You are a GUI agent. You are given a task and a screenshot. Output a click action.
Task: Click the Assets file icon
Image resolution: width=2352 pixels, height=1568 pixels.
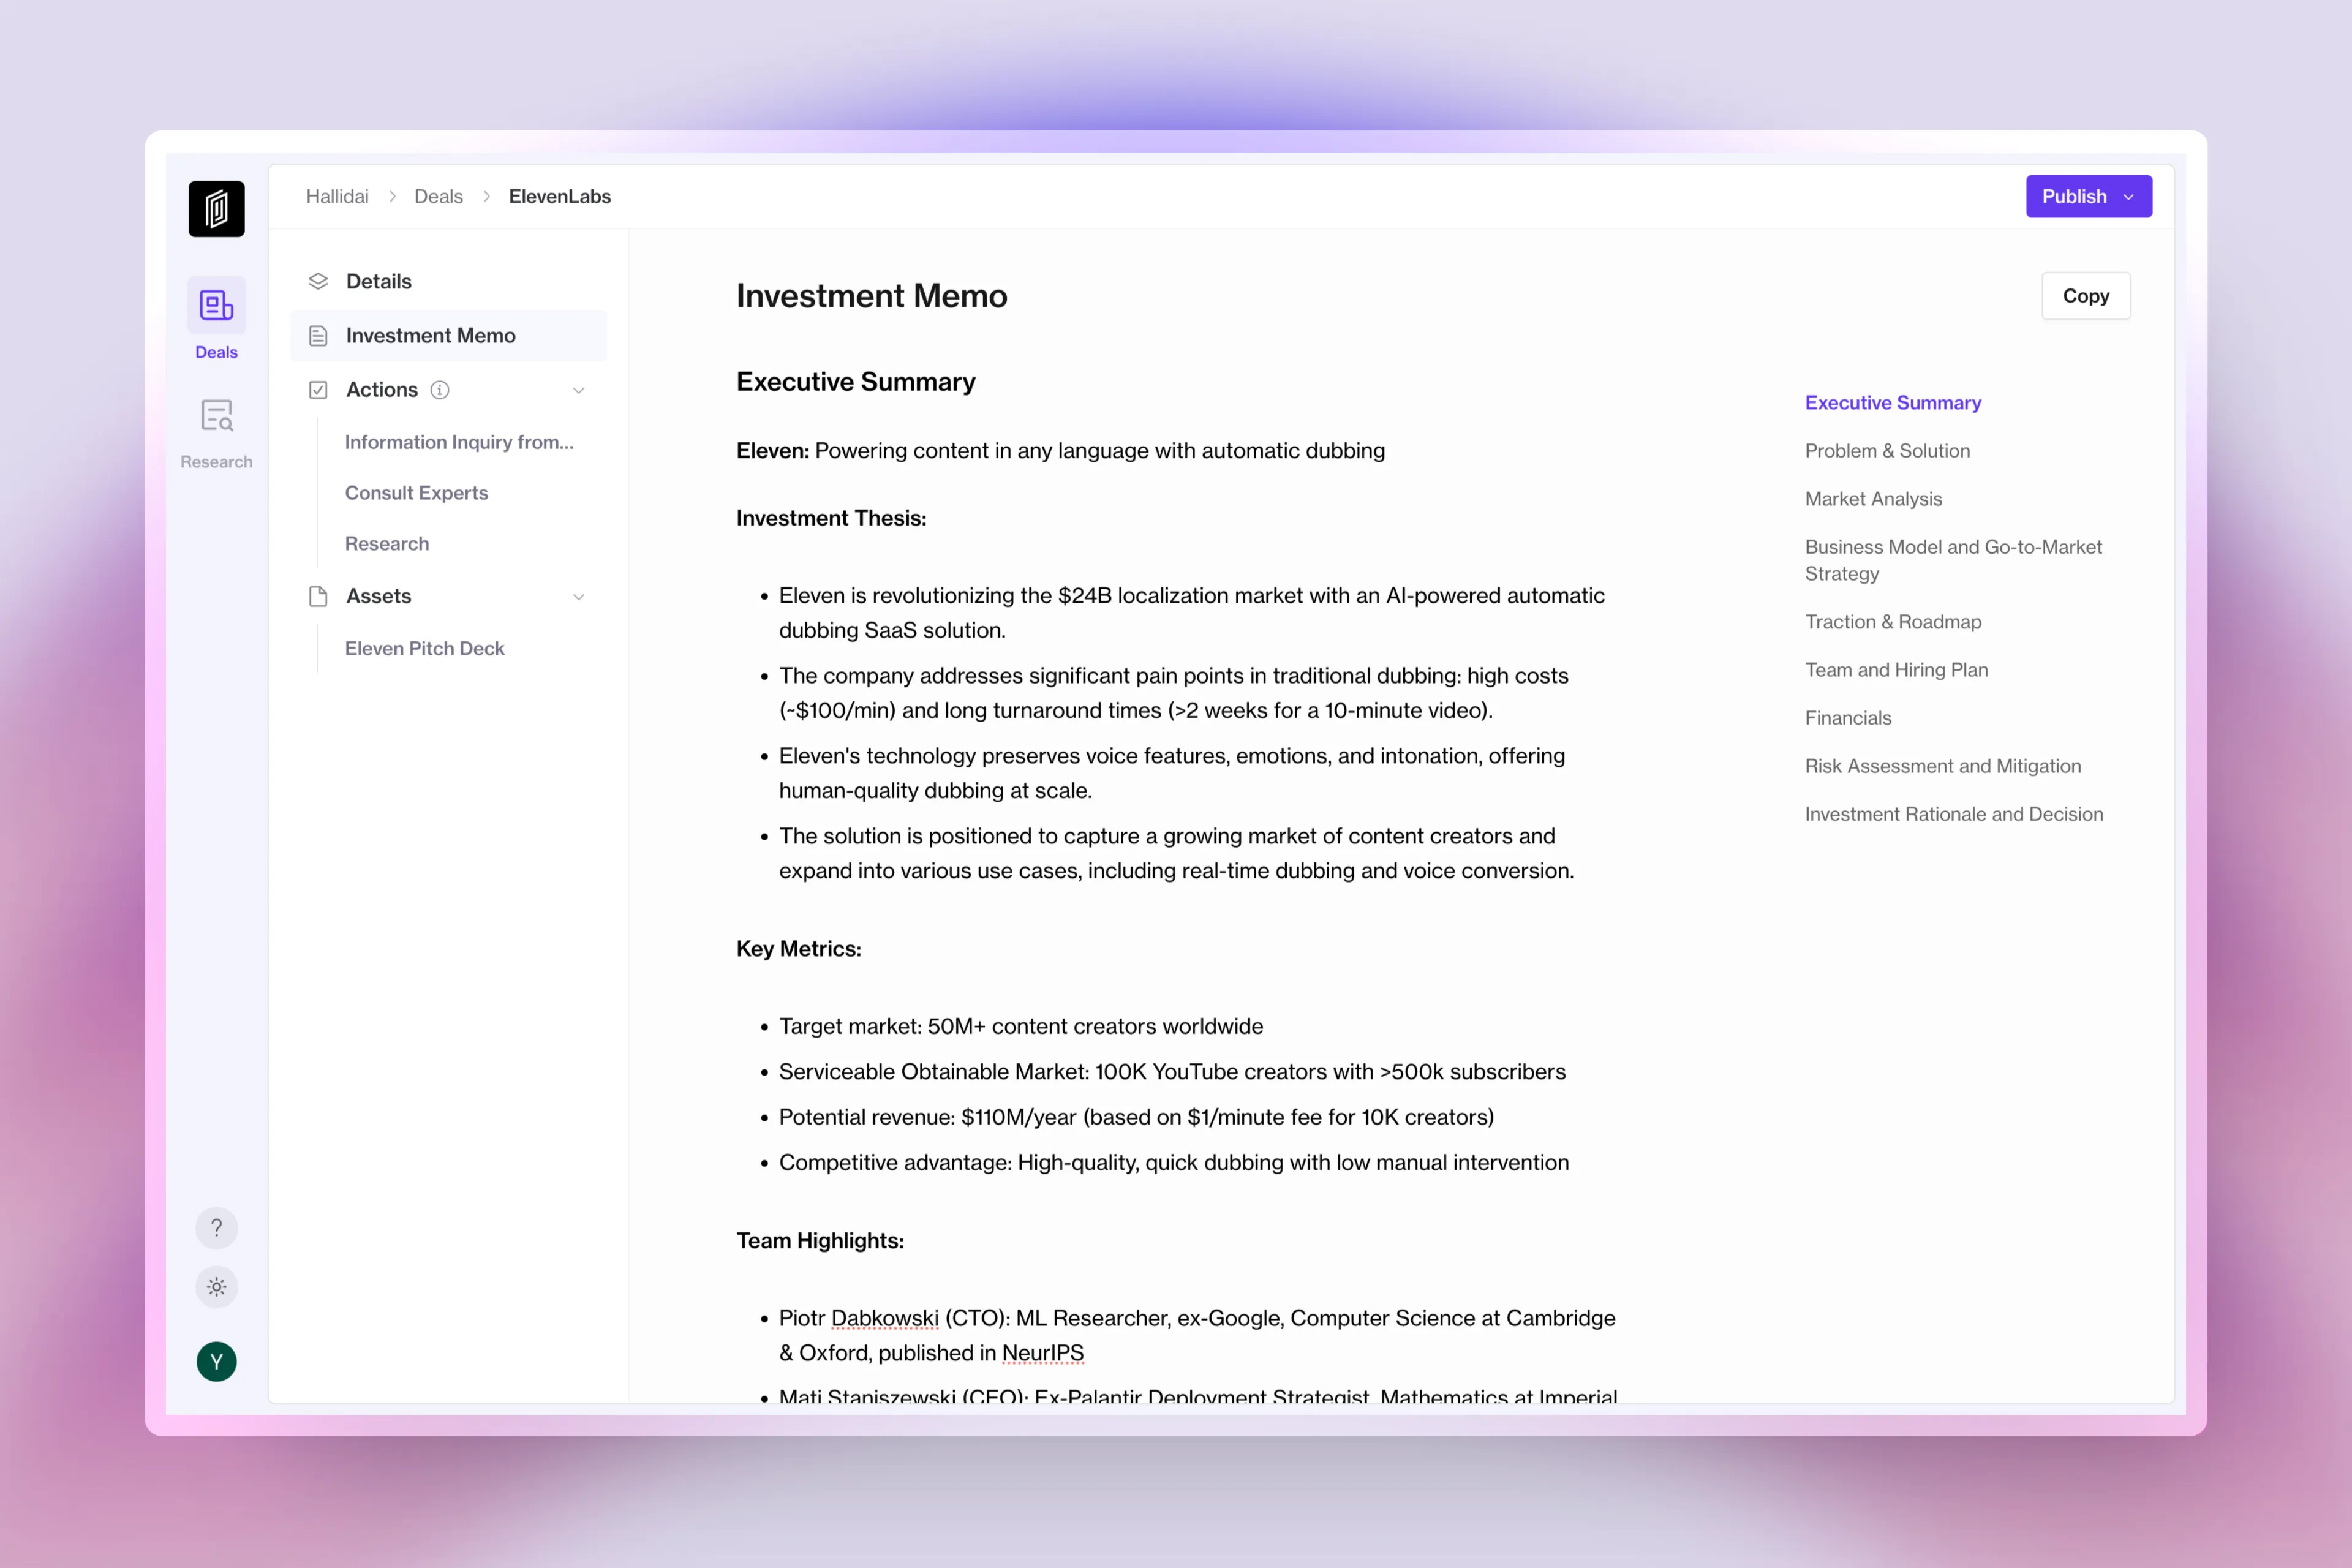click(x=318, y=596)
